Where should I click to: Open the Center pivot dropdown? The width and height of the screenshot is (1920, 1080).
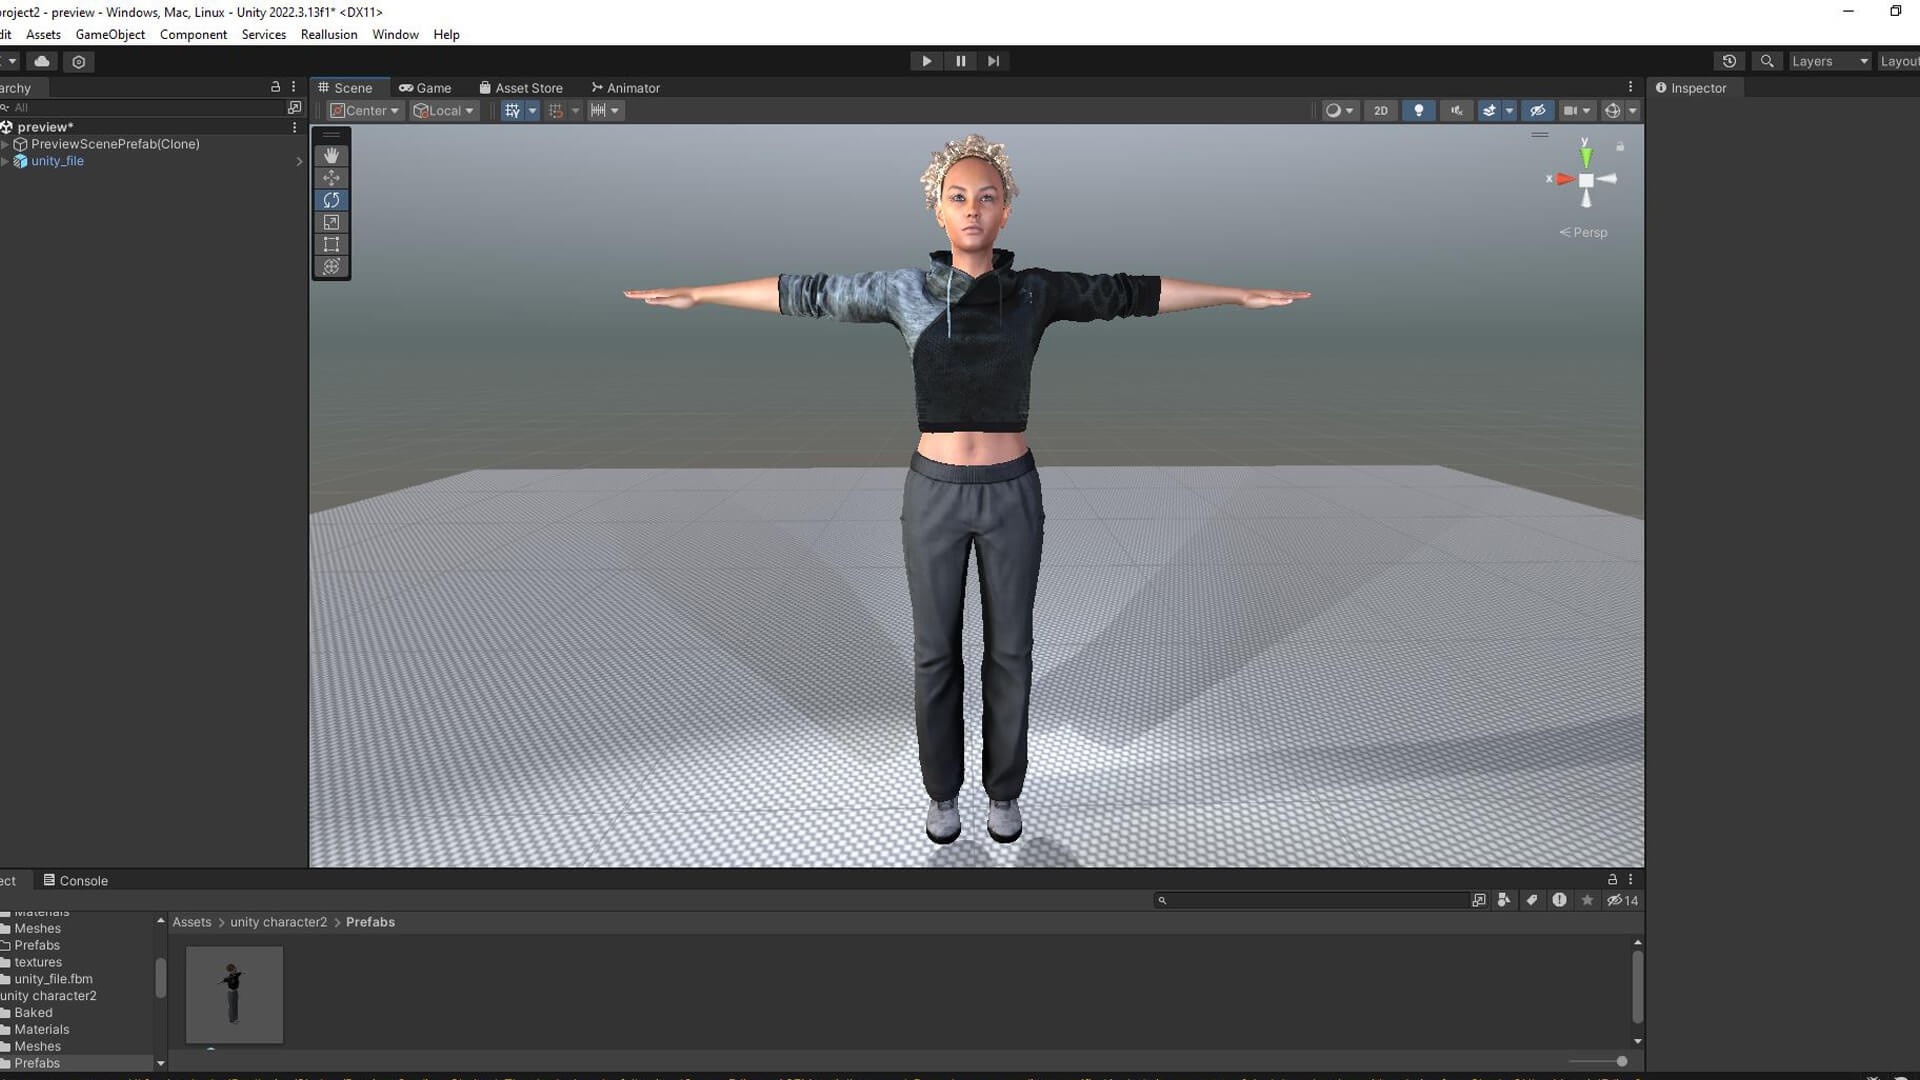[365, 111]
